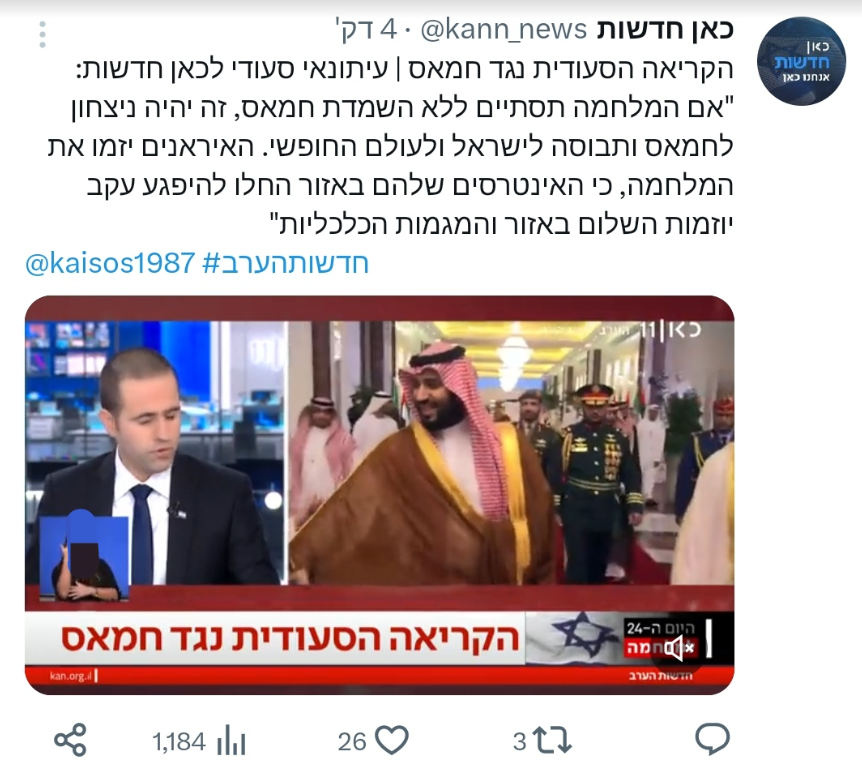
Task: Open the @kann_news handle link
Action: (x=504, y=30)
